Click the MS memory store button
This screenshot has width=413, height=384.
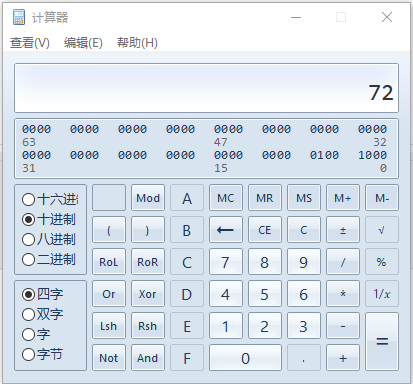tap(304, 198)
